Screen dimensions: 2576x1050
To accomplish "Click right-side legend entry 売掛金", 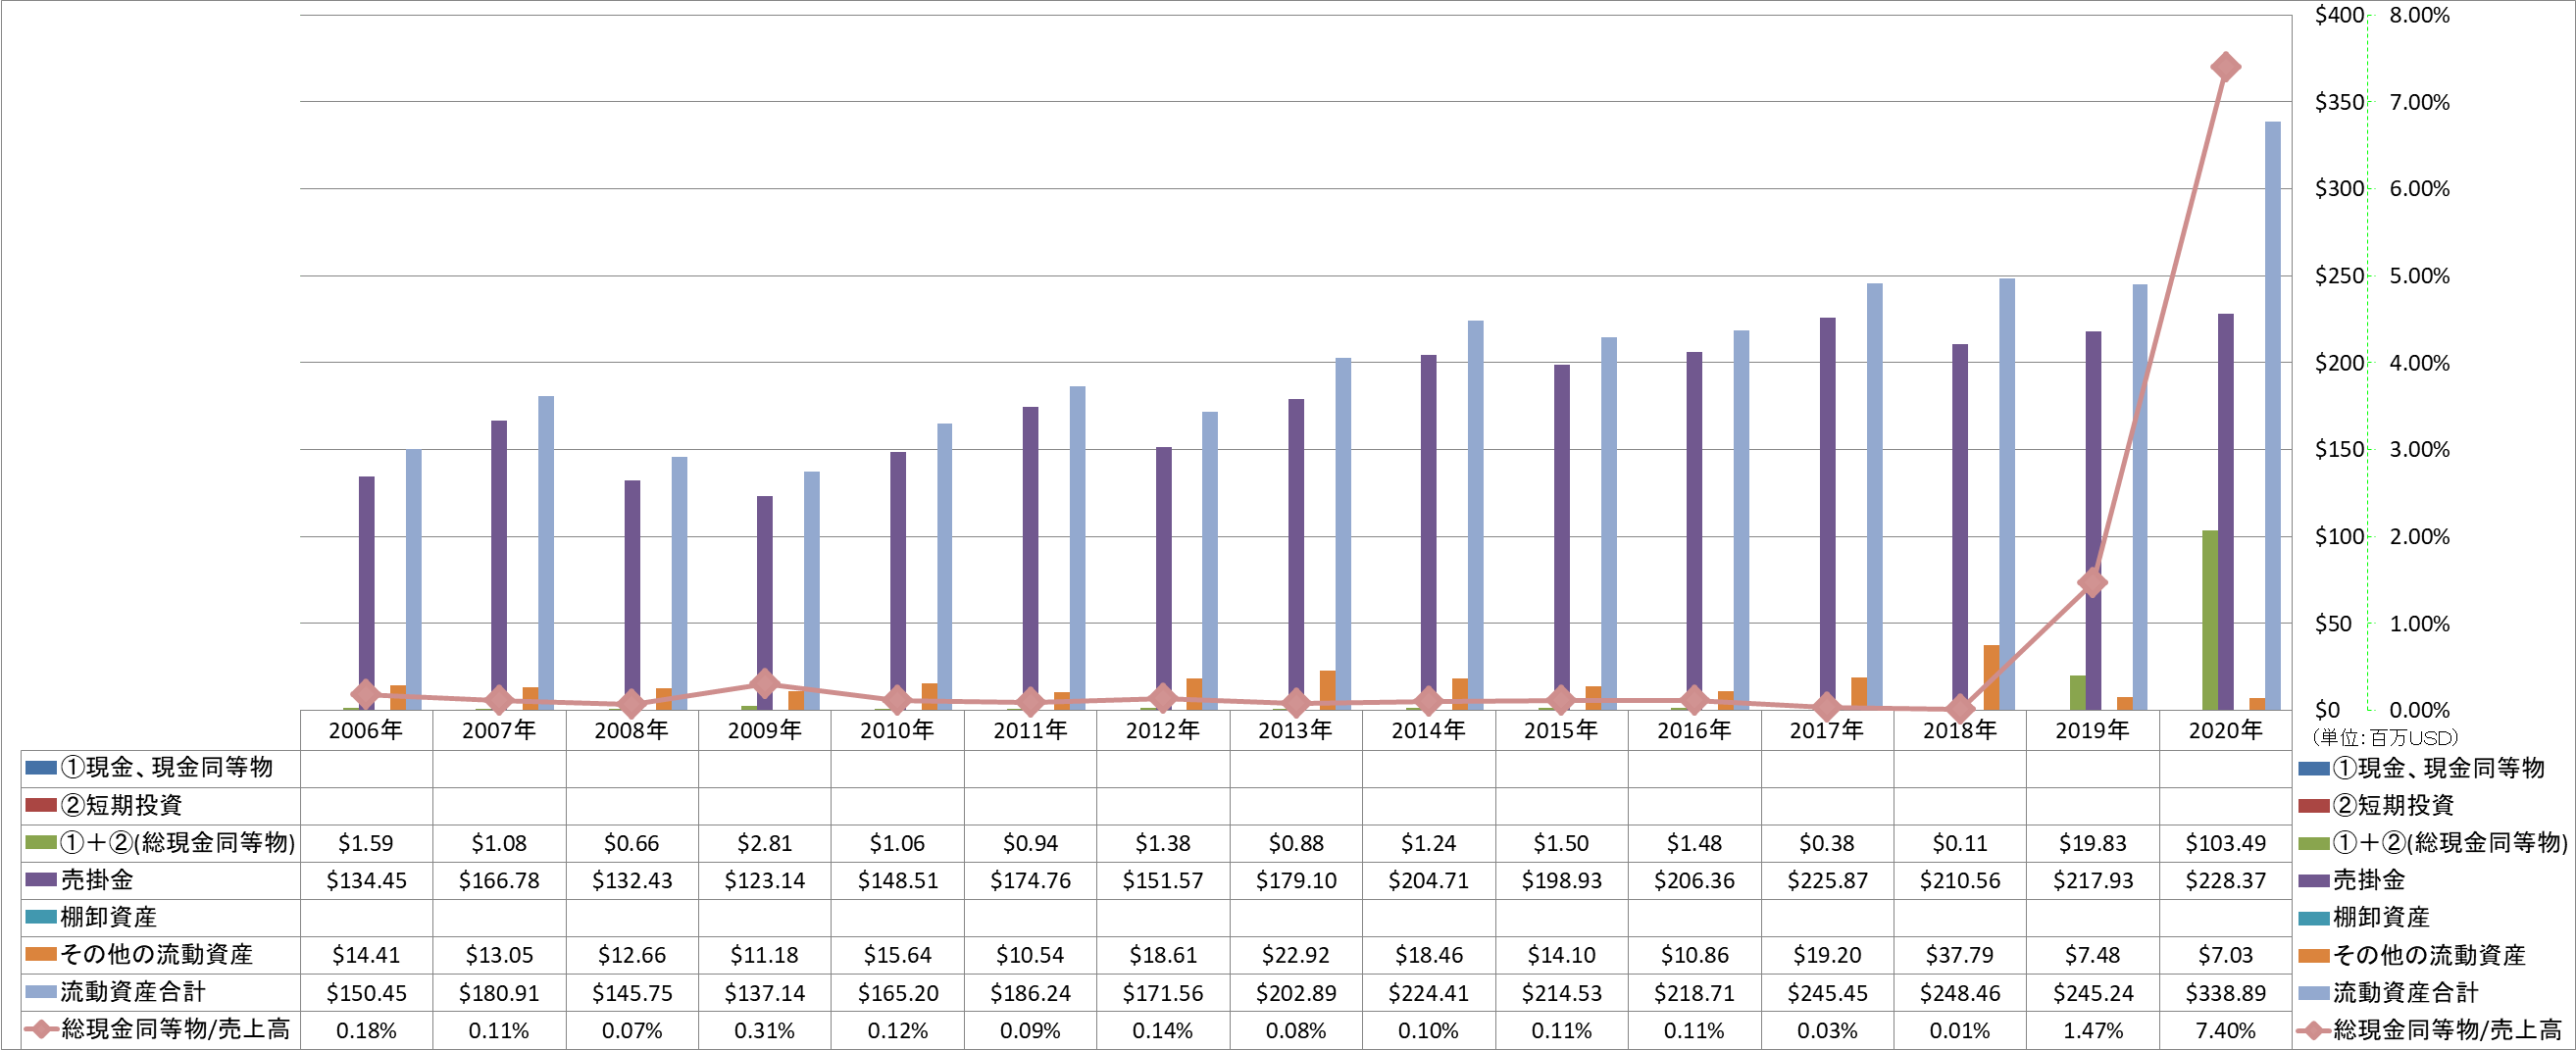I will [x=2352, y=880].
